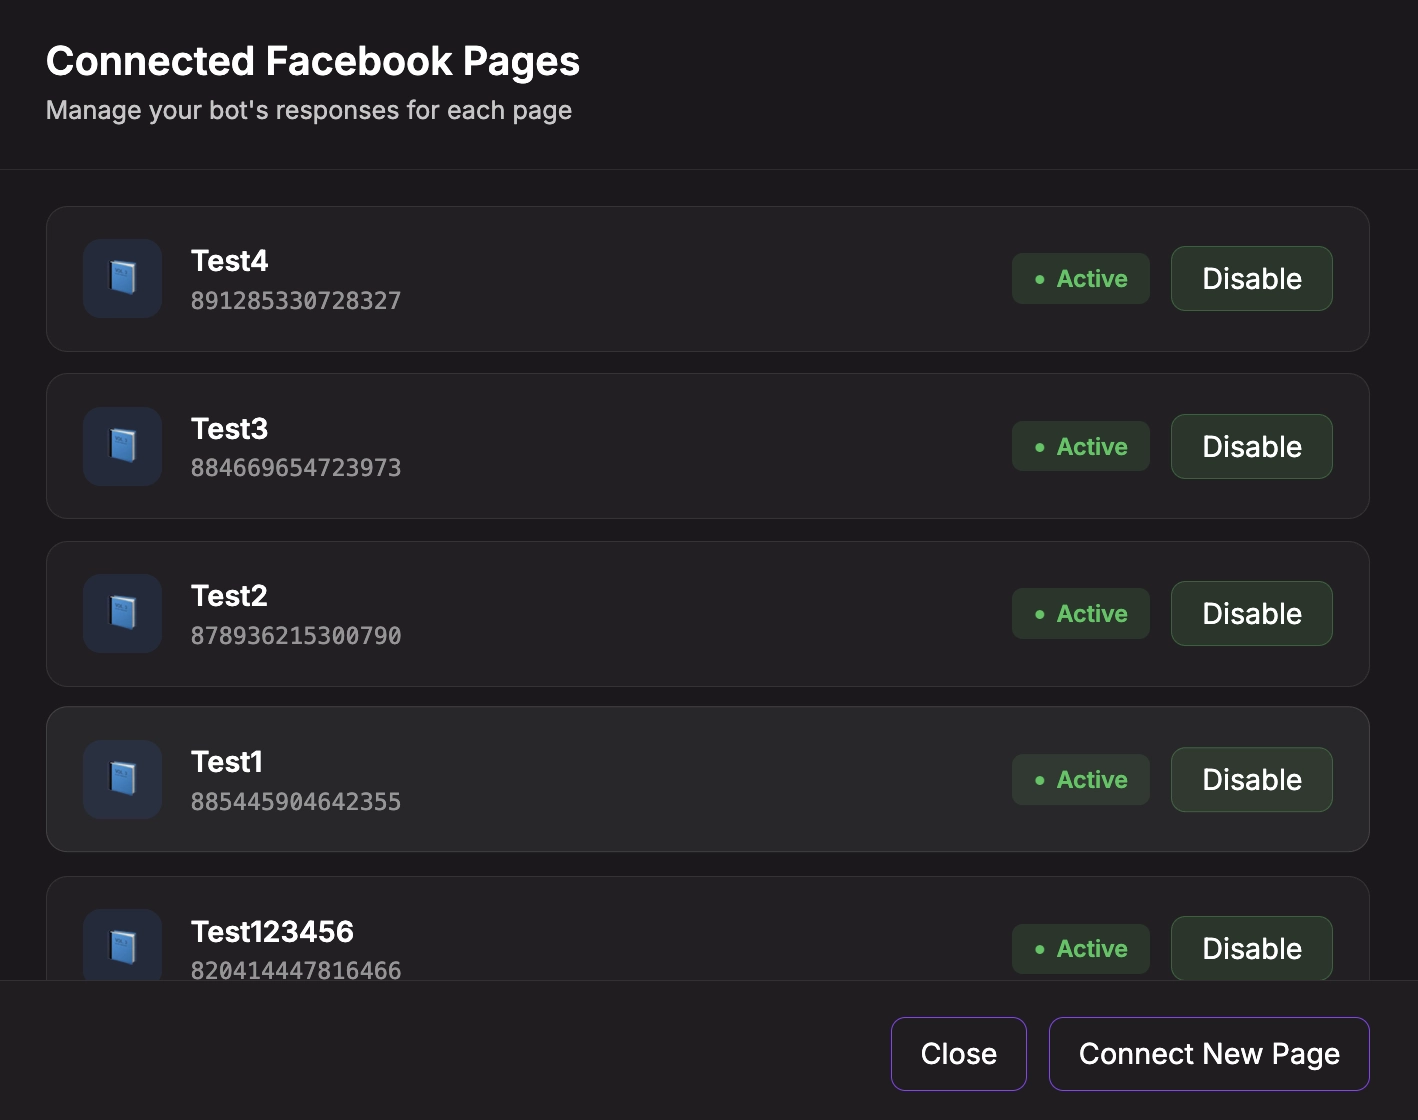The image size is (1418, 1120).
Task: Click the Test2 page book icon
Action: [x=122, y=613]
